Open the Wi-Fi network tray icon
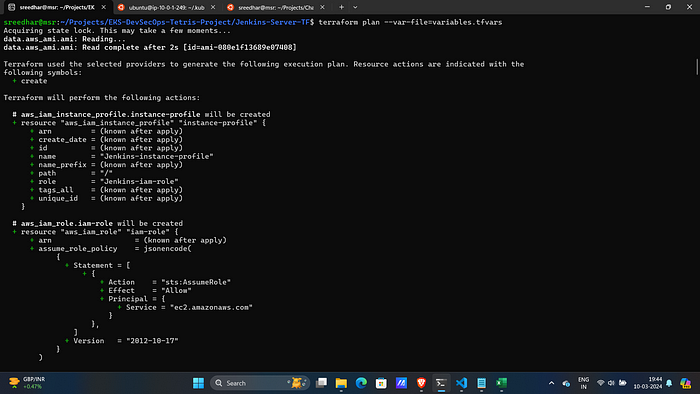Screen dimensions: 700x394 pos(600,383)
